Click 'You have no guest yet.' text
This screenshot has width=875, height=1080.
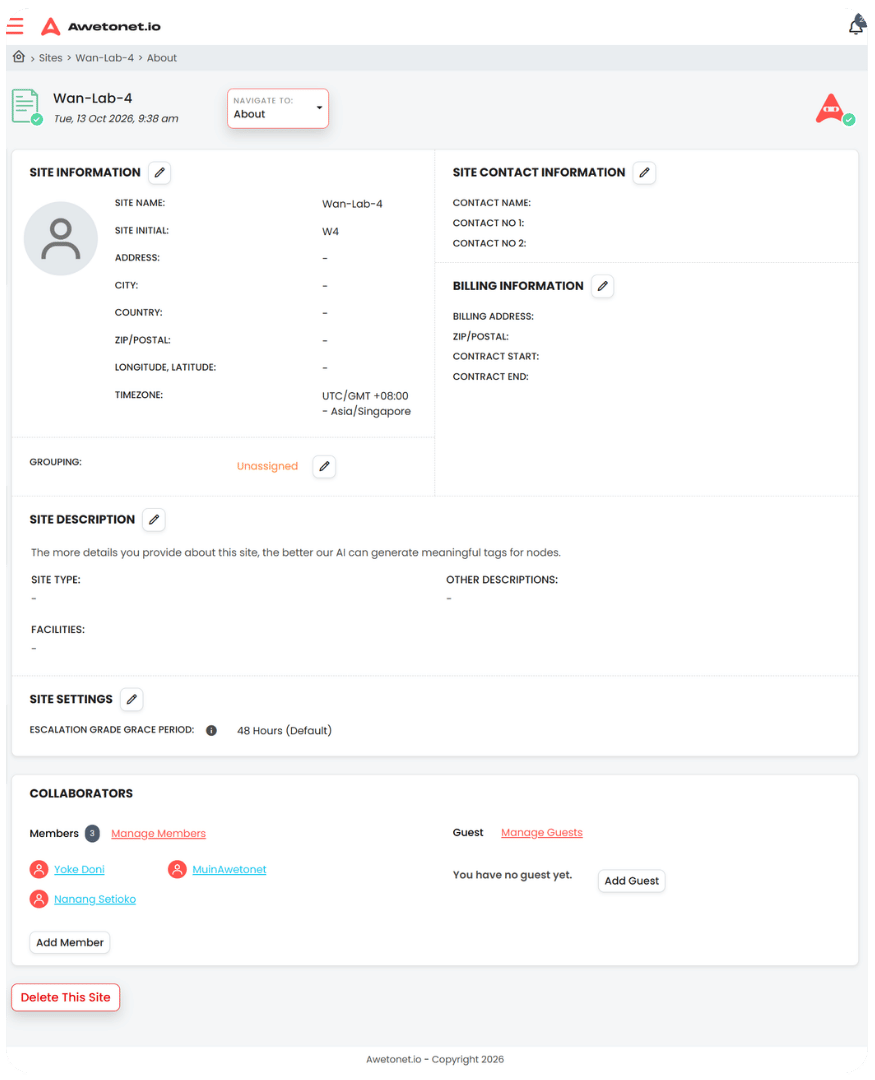[x=513, y=875]
